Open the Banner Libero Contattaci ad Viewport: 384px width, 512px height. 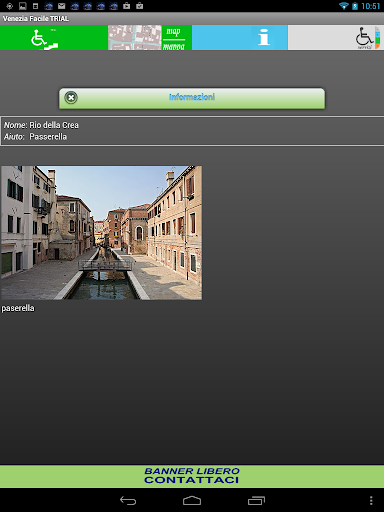pos(192,476)
